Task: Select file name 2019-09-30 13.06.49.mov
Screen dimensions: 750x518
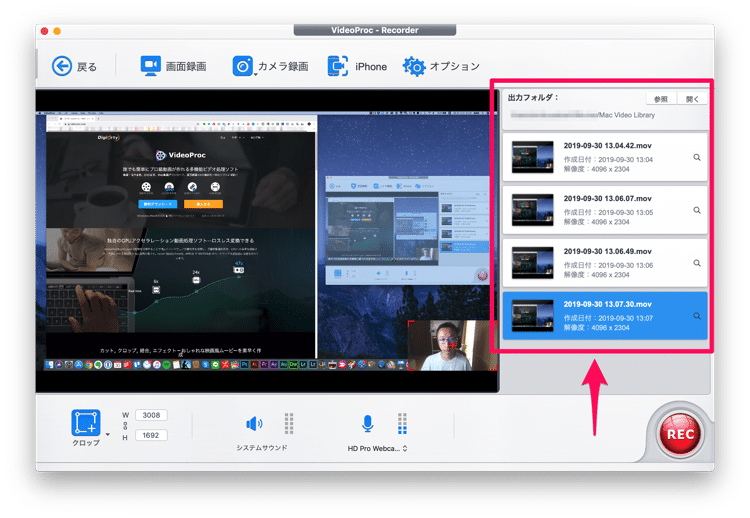Action: (607, 252)
